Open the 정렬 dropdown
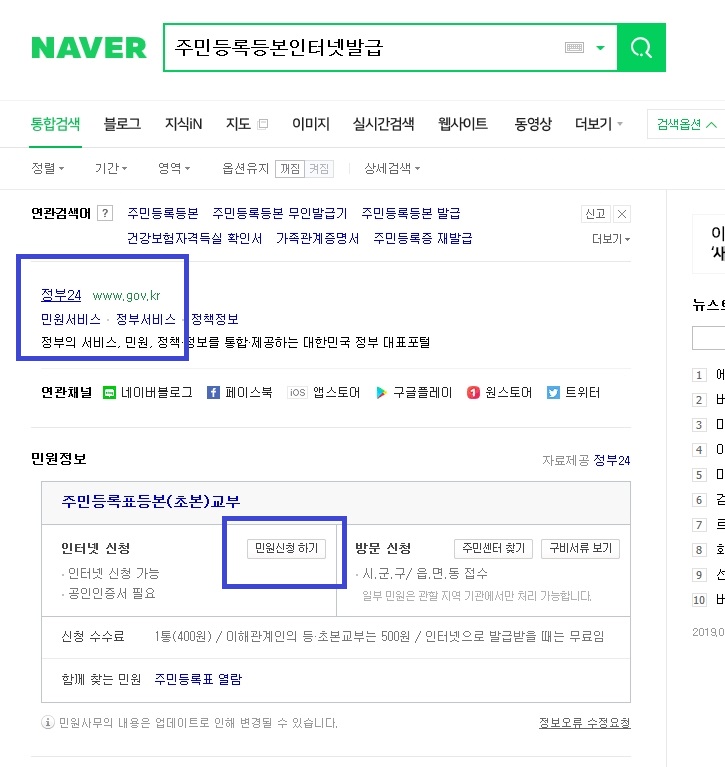The image size is (725, 767). pyautogui.click(x=47, y=168)
